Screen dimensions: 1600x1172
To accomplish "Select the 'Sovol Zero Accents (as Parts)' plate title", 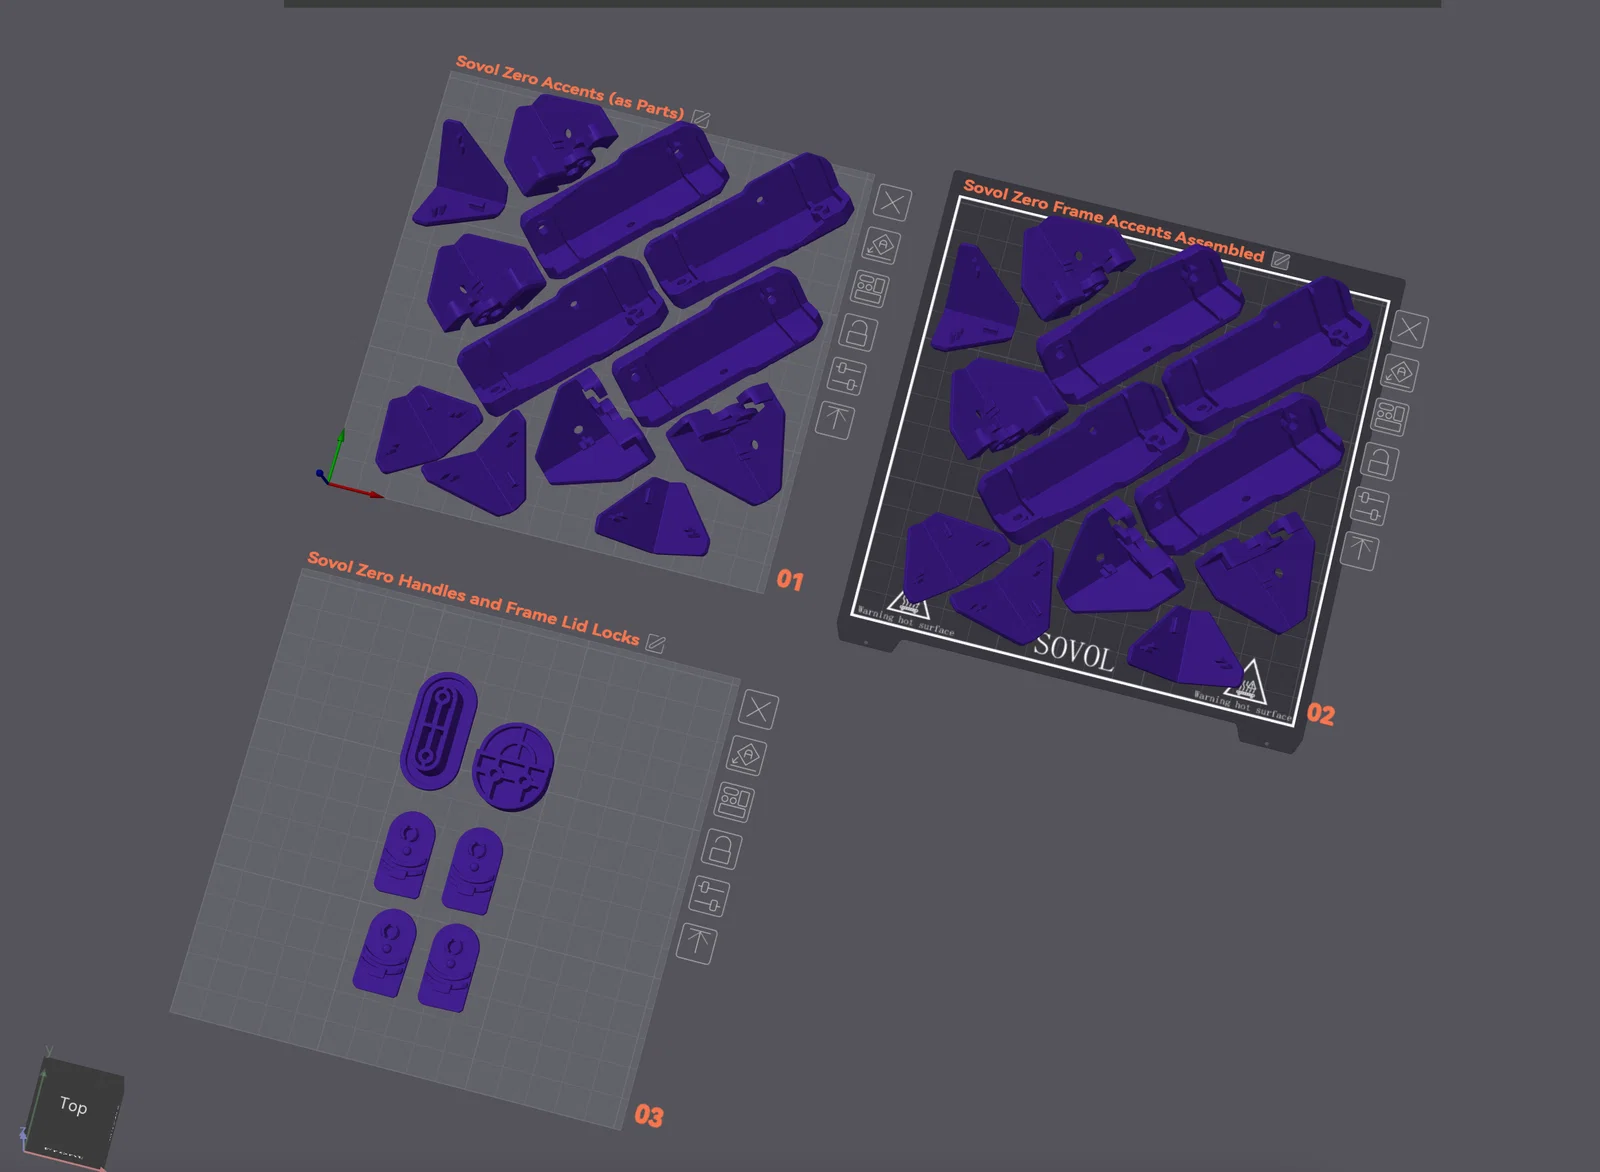I will pyautogui.click(x=570, y=87).
